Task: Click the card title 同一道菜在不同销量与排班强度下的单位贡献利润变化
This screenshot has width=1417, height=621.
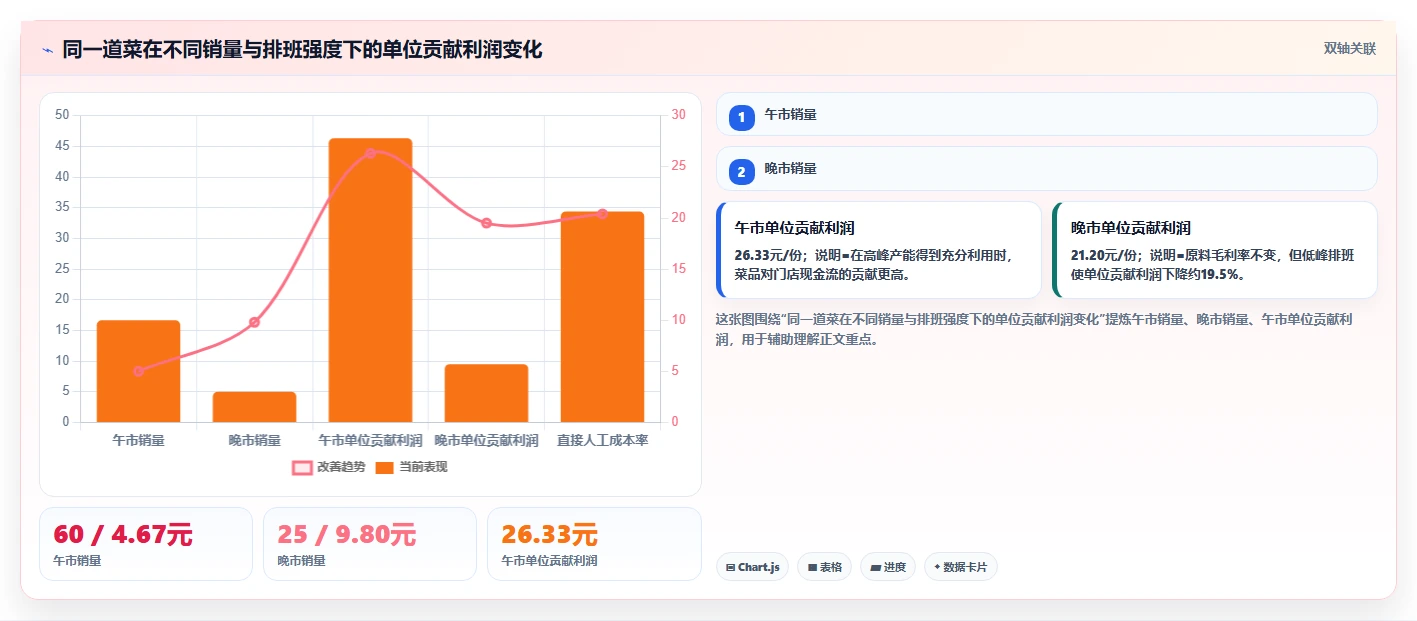Action: click(302, 50)
